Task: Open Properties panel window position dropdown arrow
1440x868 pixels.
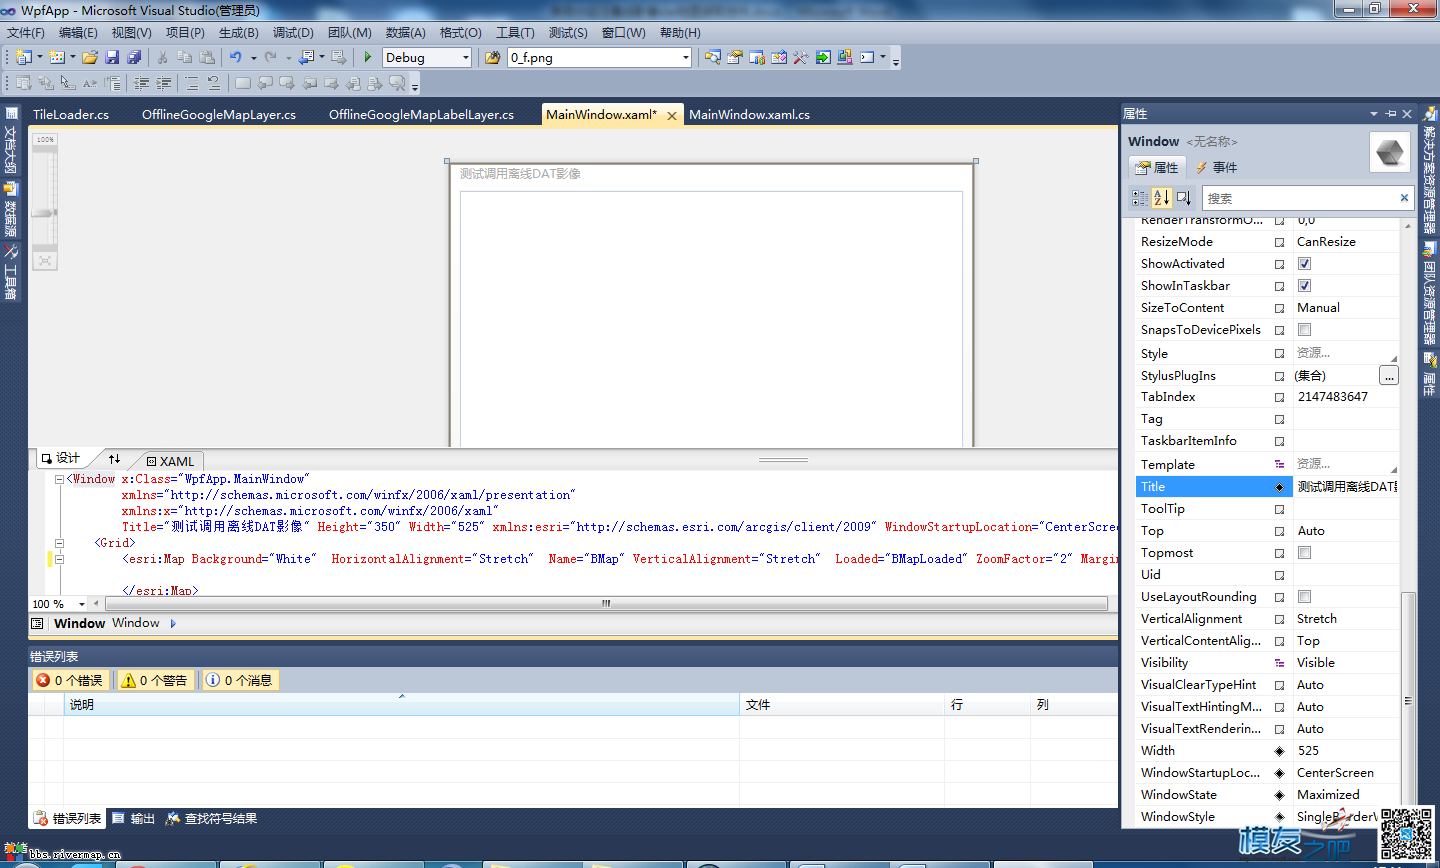Action: point(1374,114)
